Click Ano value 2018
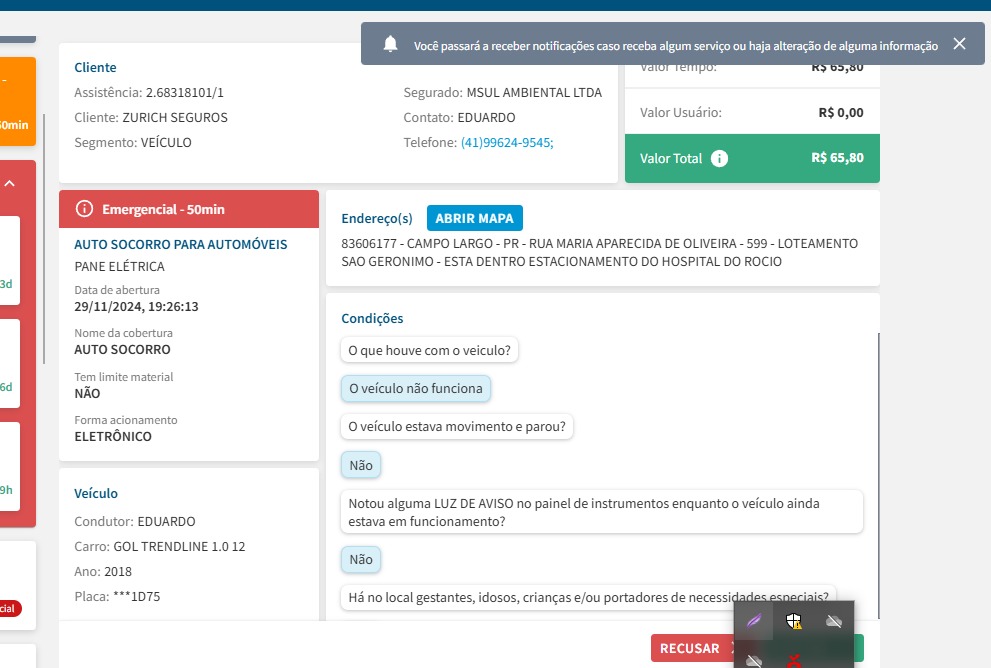This screenshot has width=991, height=668. coord(118,572)
